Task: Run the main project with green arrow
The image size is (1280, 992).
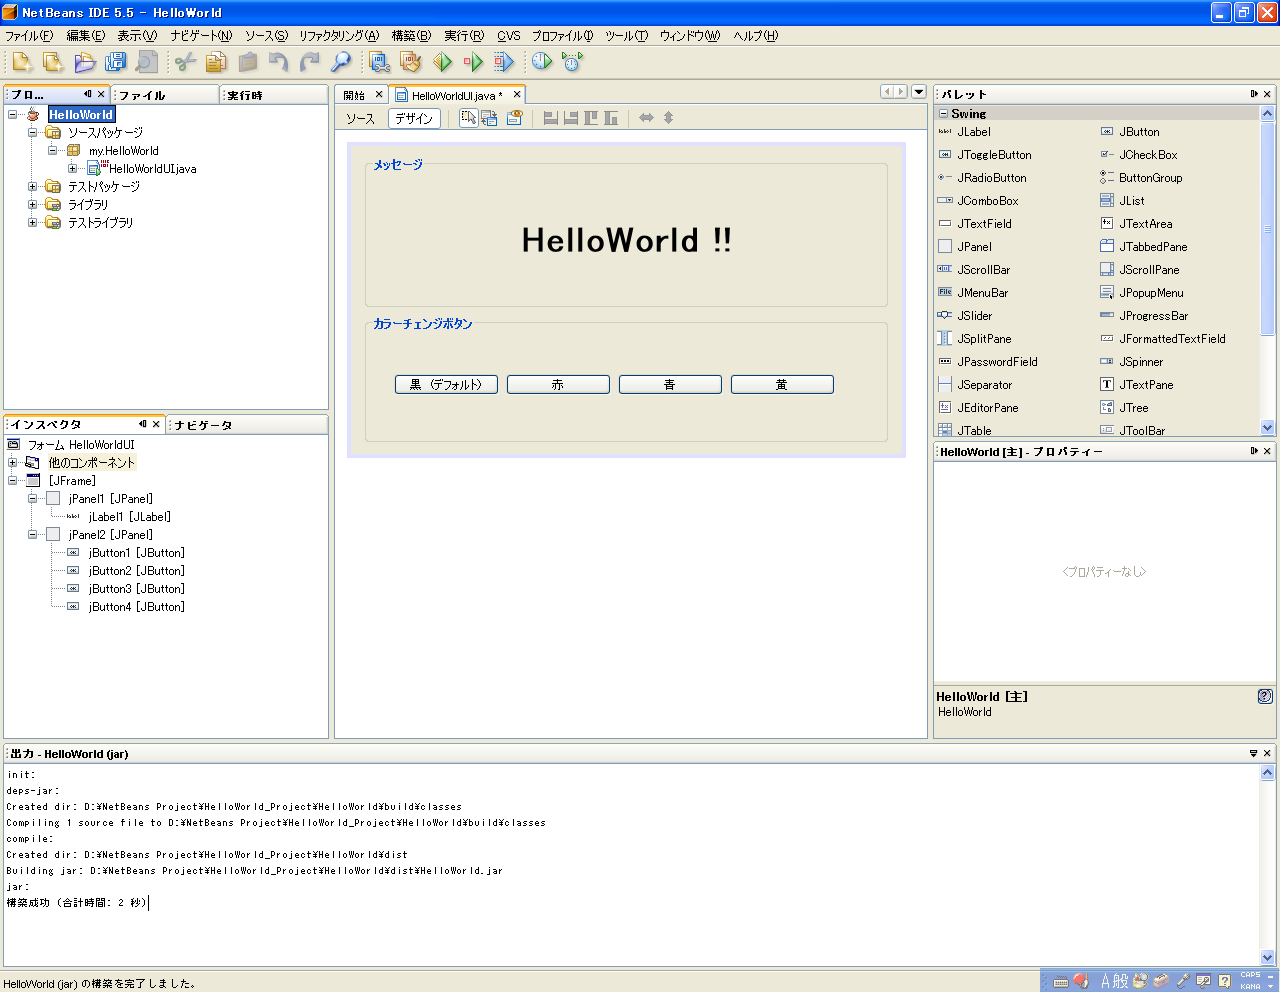Action: [x=443, y=62]
